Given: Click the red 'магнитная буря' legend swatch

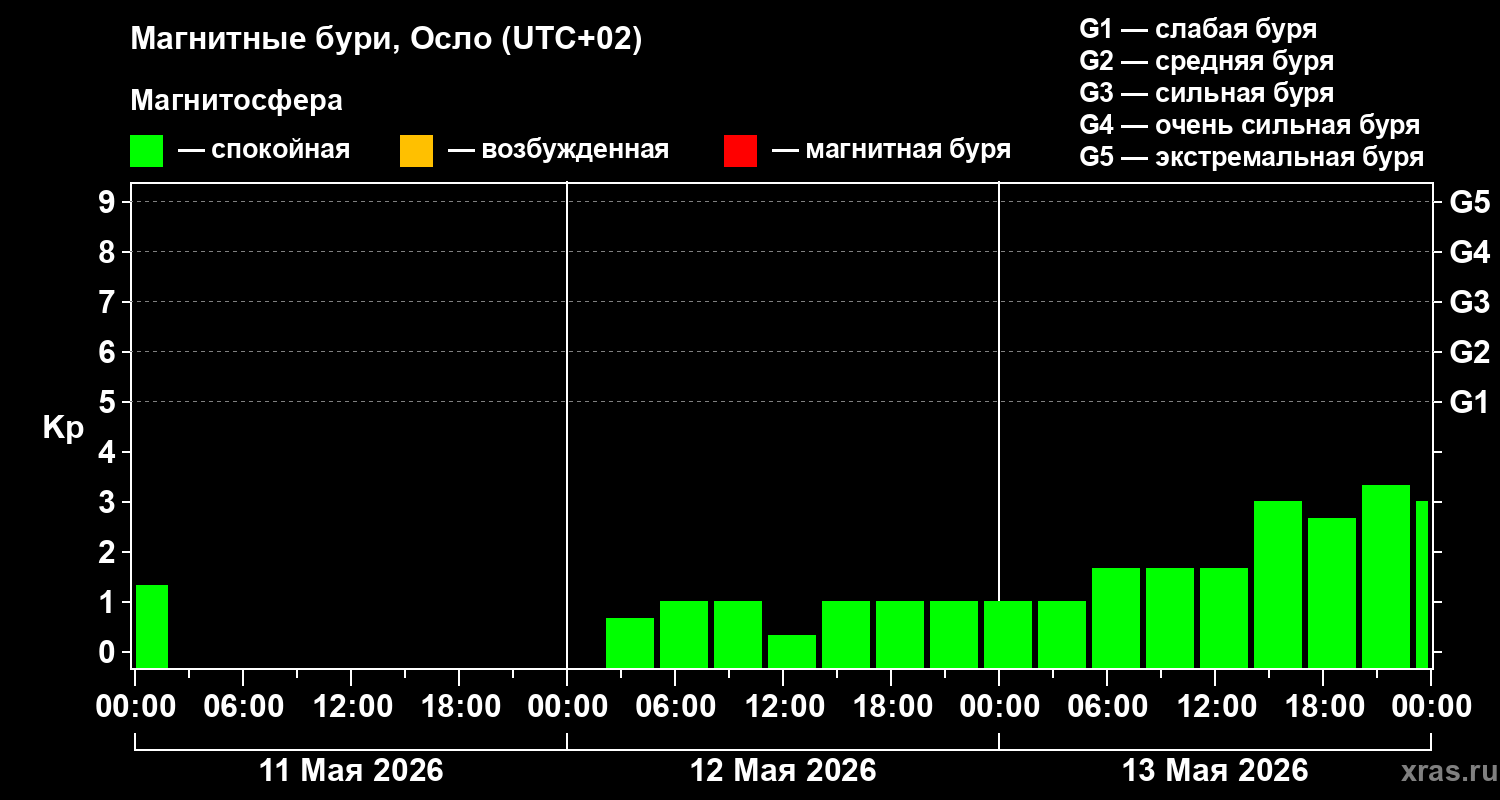Looking at the screenshot, I should [x=740, y=150].
